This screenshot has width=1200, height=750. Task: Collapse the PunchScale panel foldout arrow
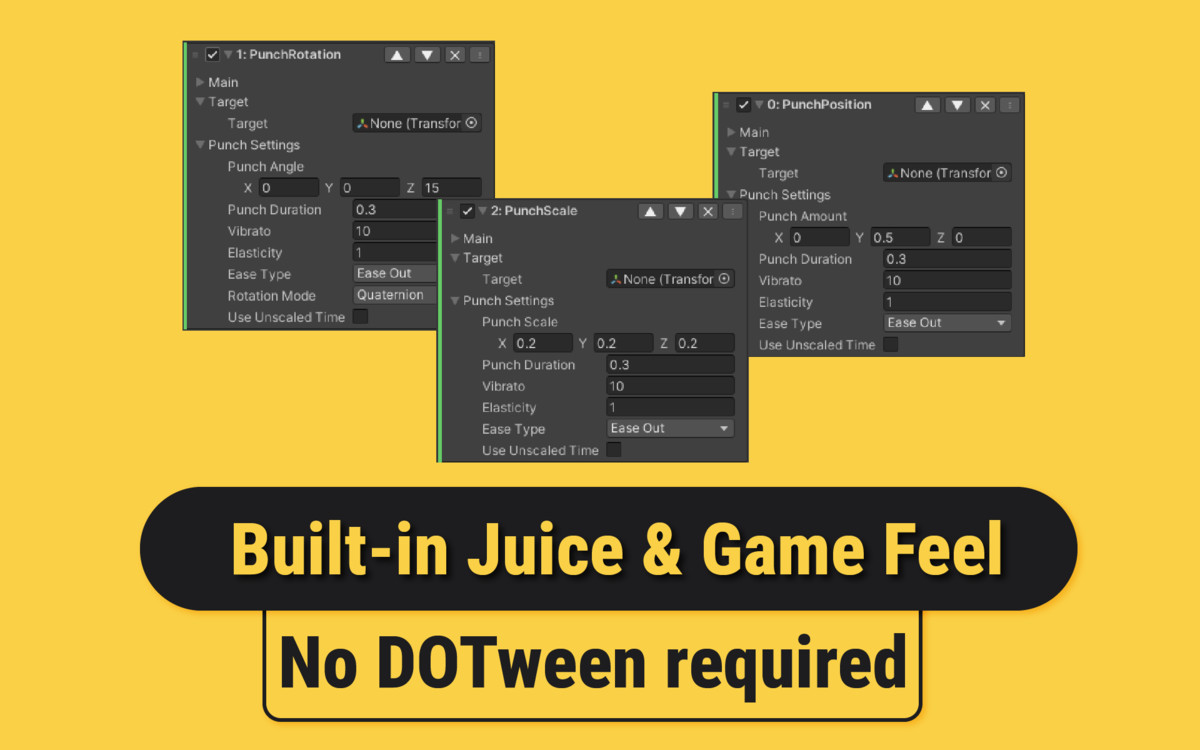[482, 211]
